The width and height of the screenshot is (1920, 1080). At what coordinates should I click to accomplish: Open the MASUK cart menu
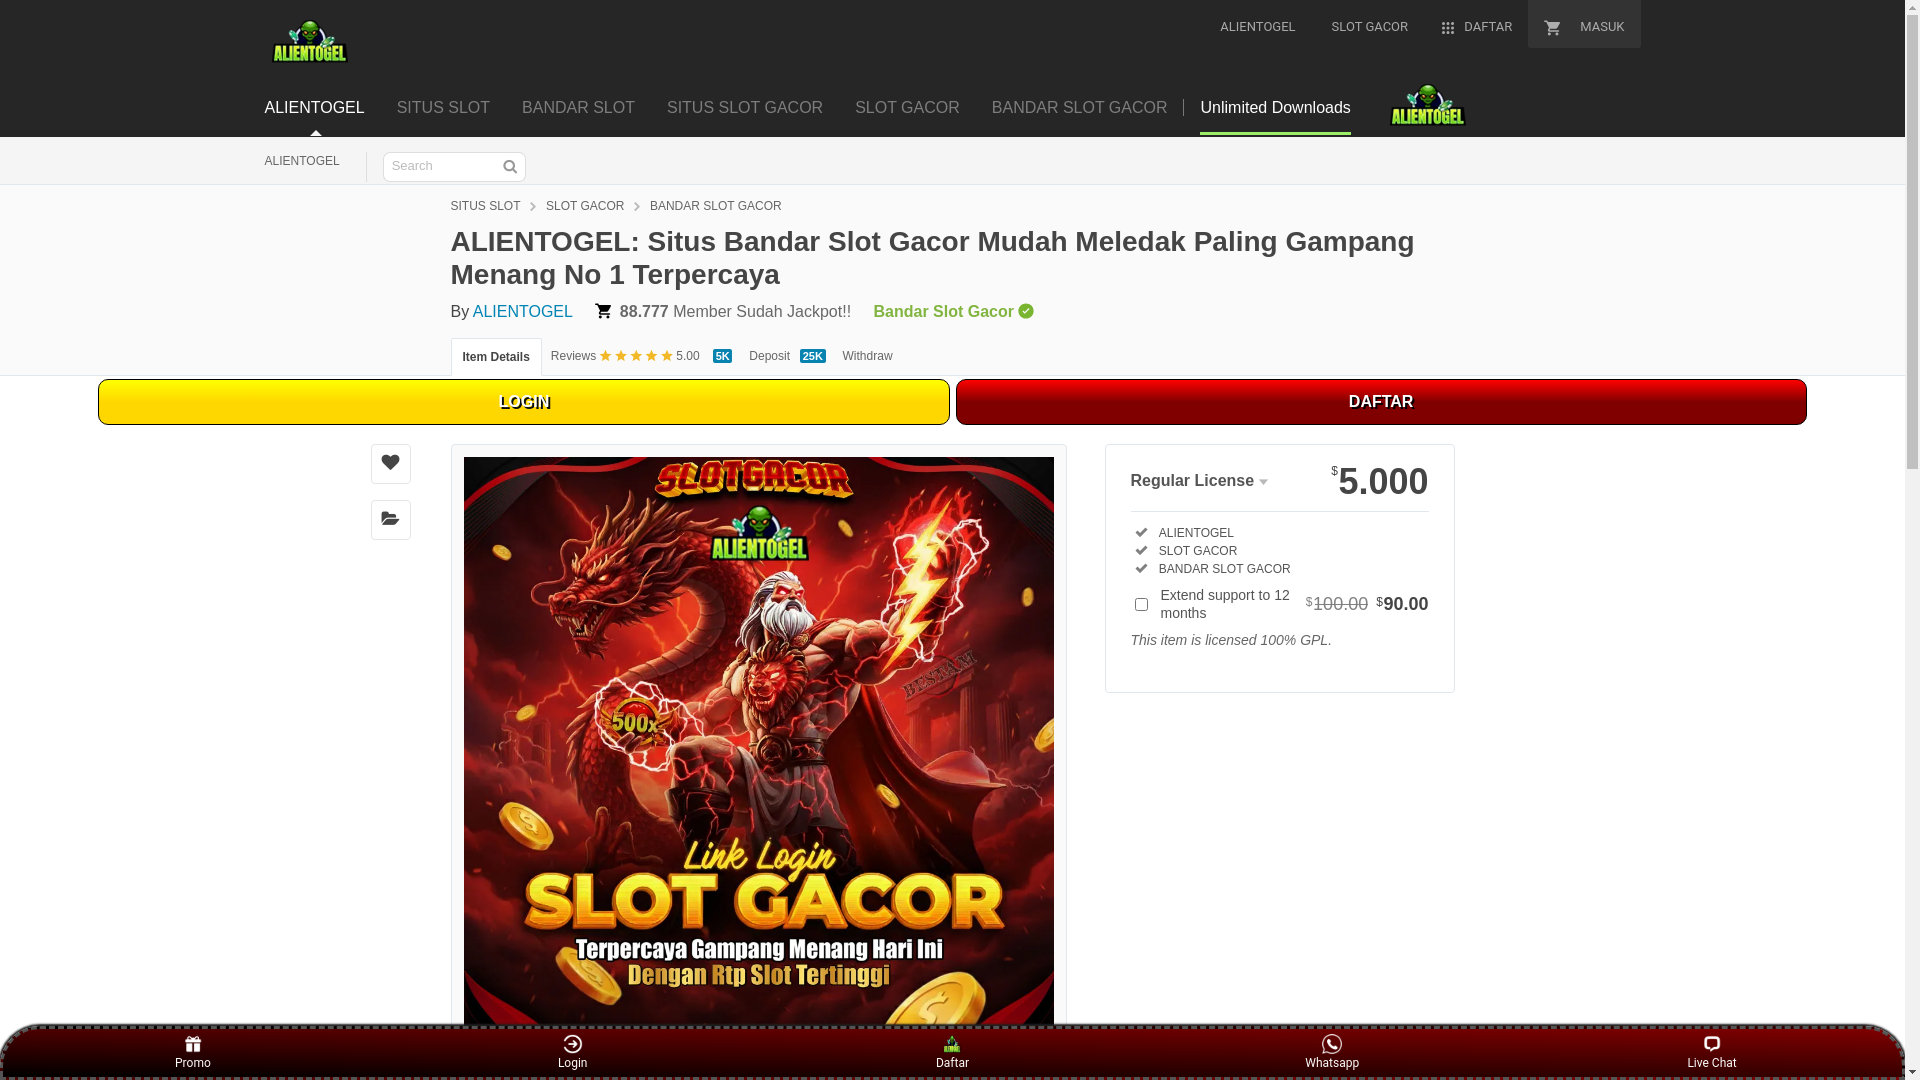tap(1584, 27)
